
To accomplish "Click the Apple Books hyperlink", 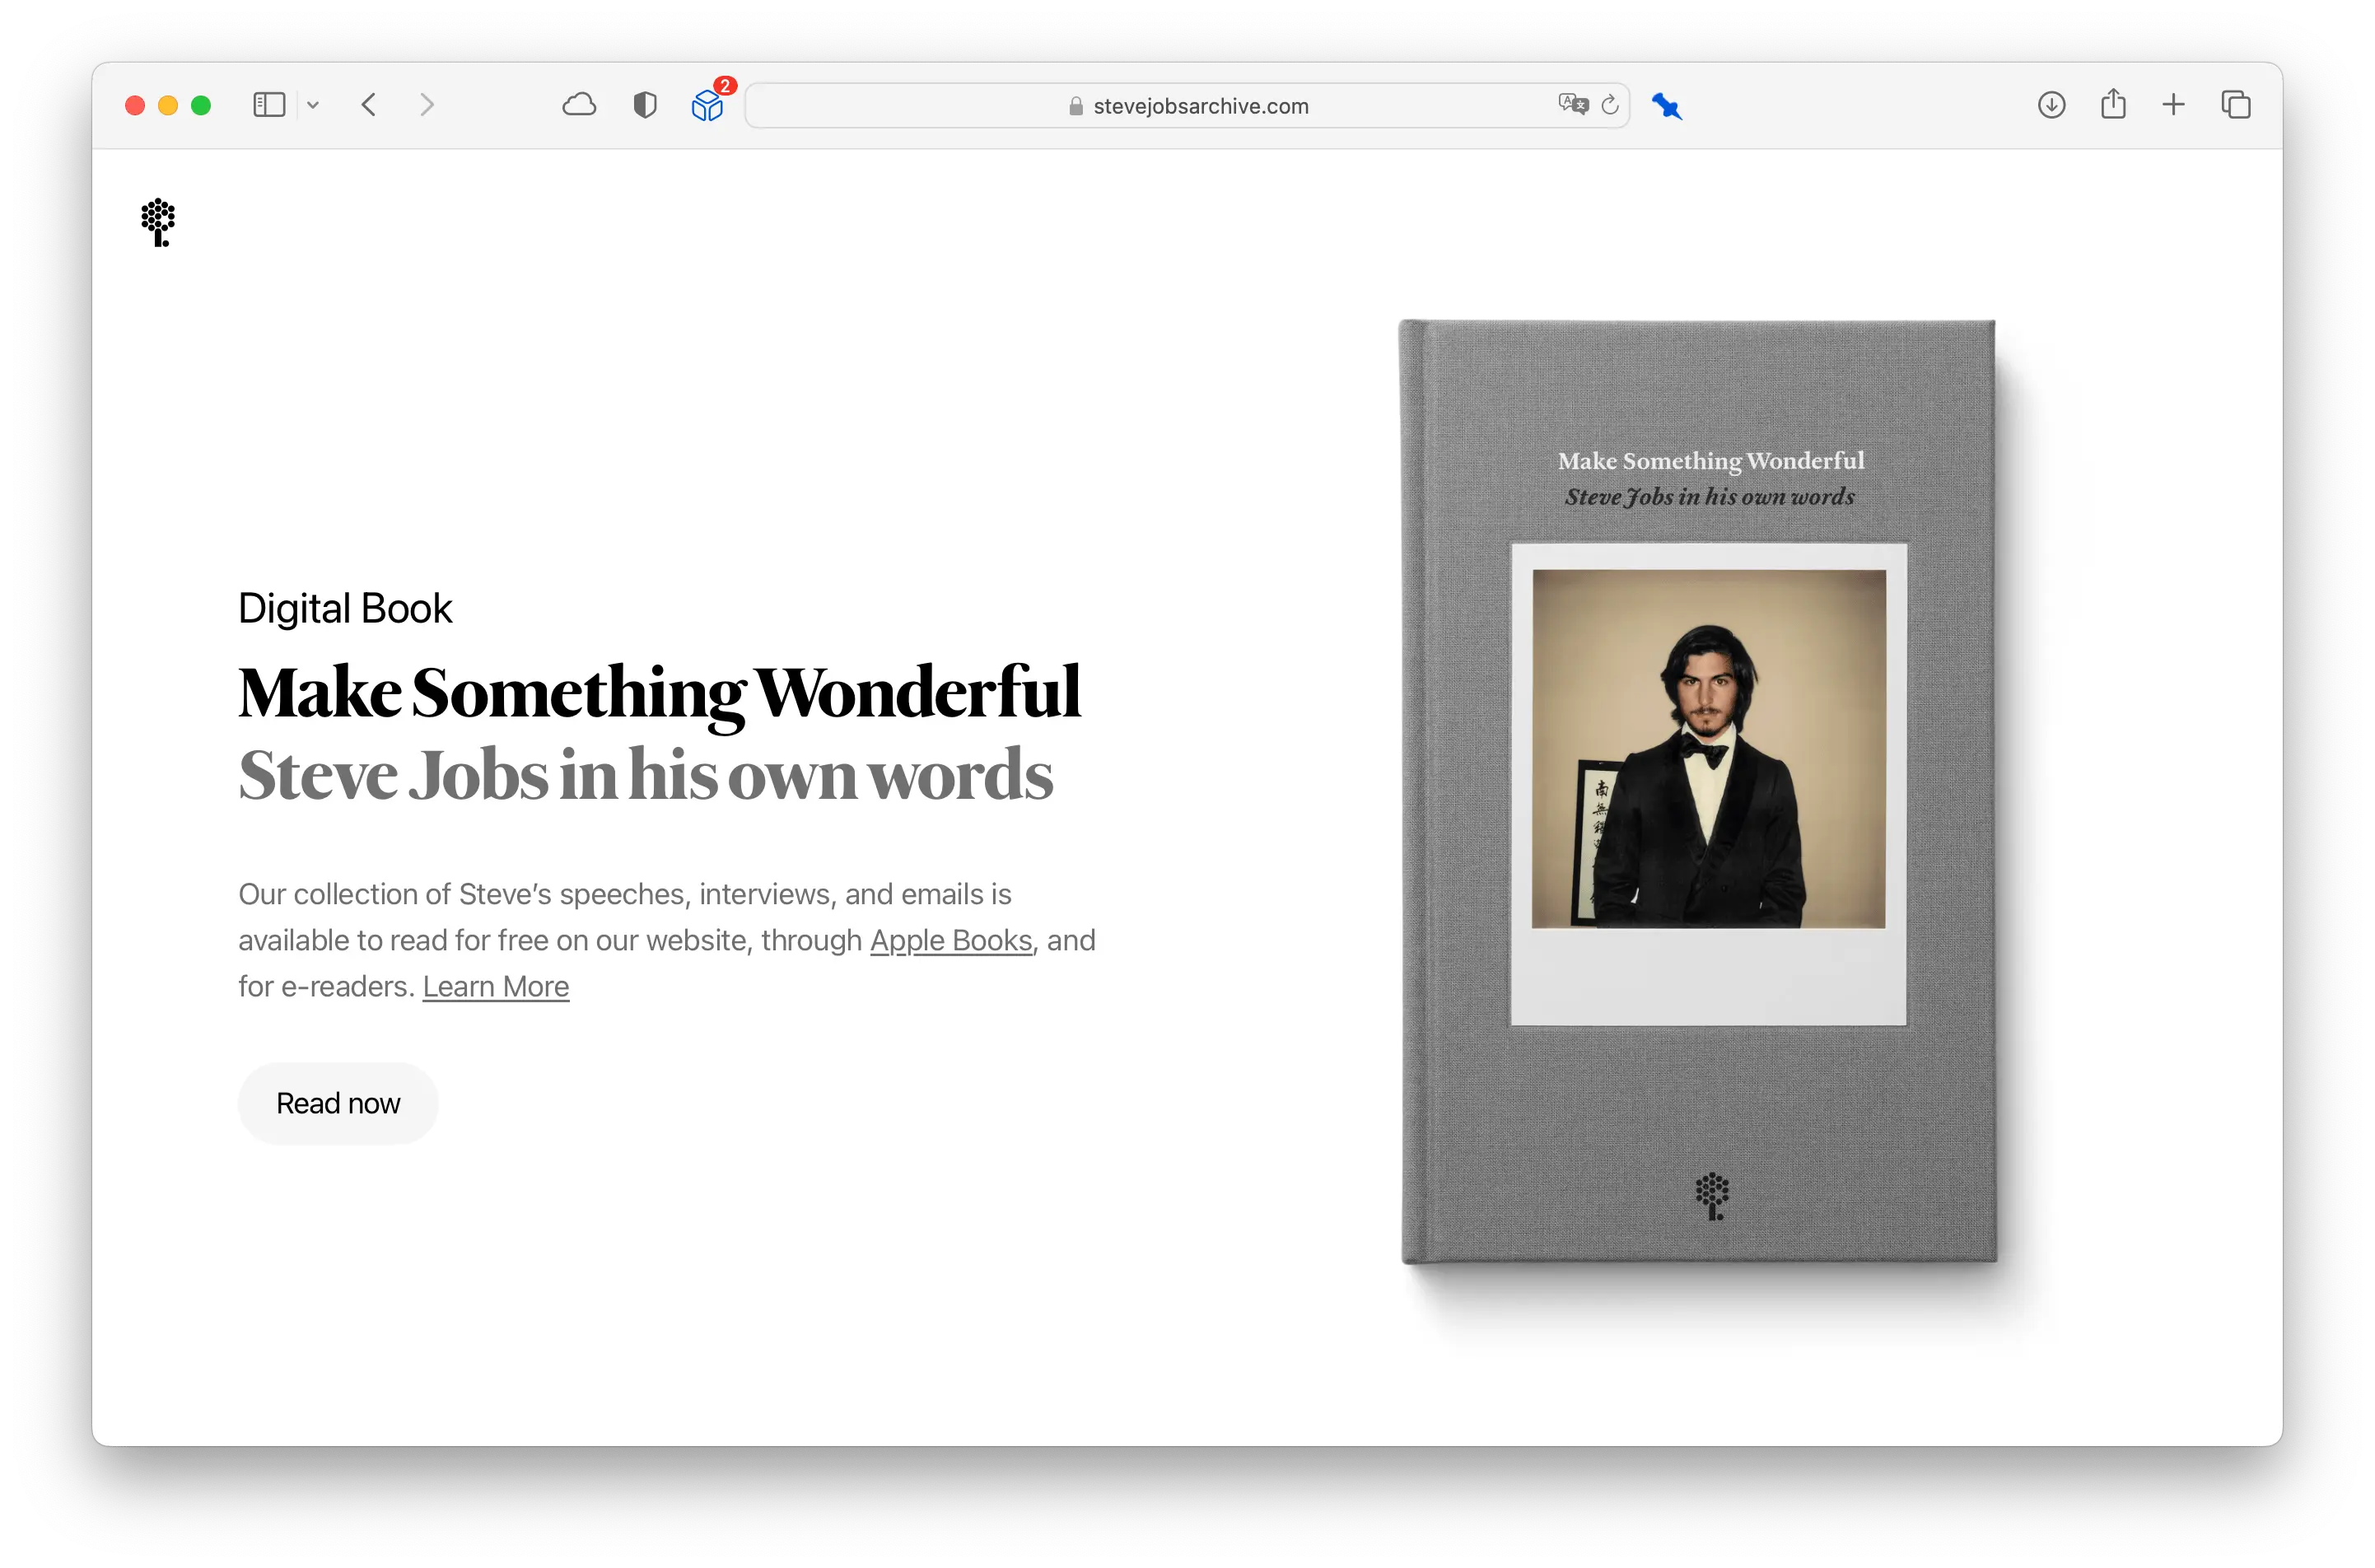I will pyautogui.click(x=950, y=940).
